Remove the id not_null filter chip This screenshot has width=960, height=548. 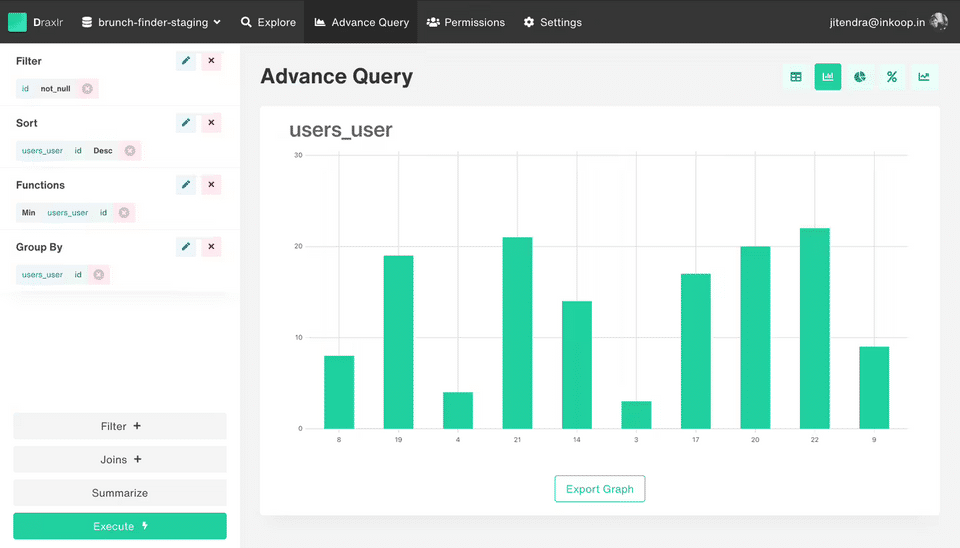coord(88,89)
